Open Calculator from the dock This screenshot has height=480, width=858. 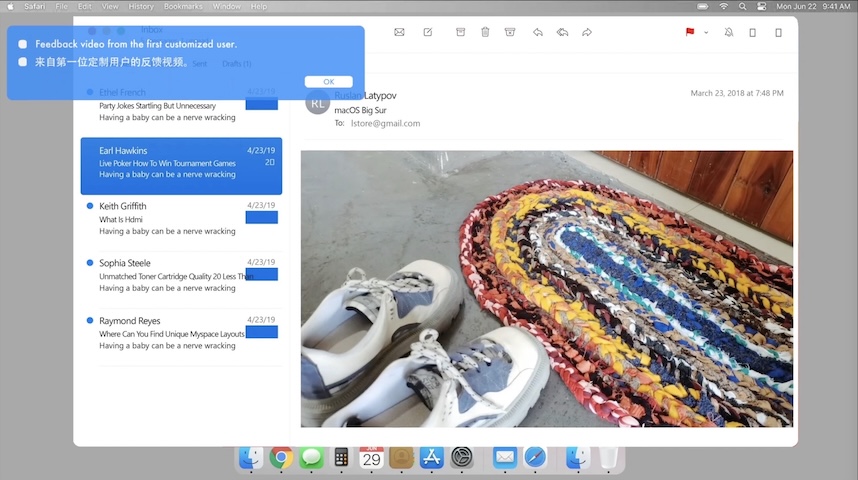[x=341, y=458]
